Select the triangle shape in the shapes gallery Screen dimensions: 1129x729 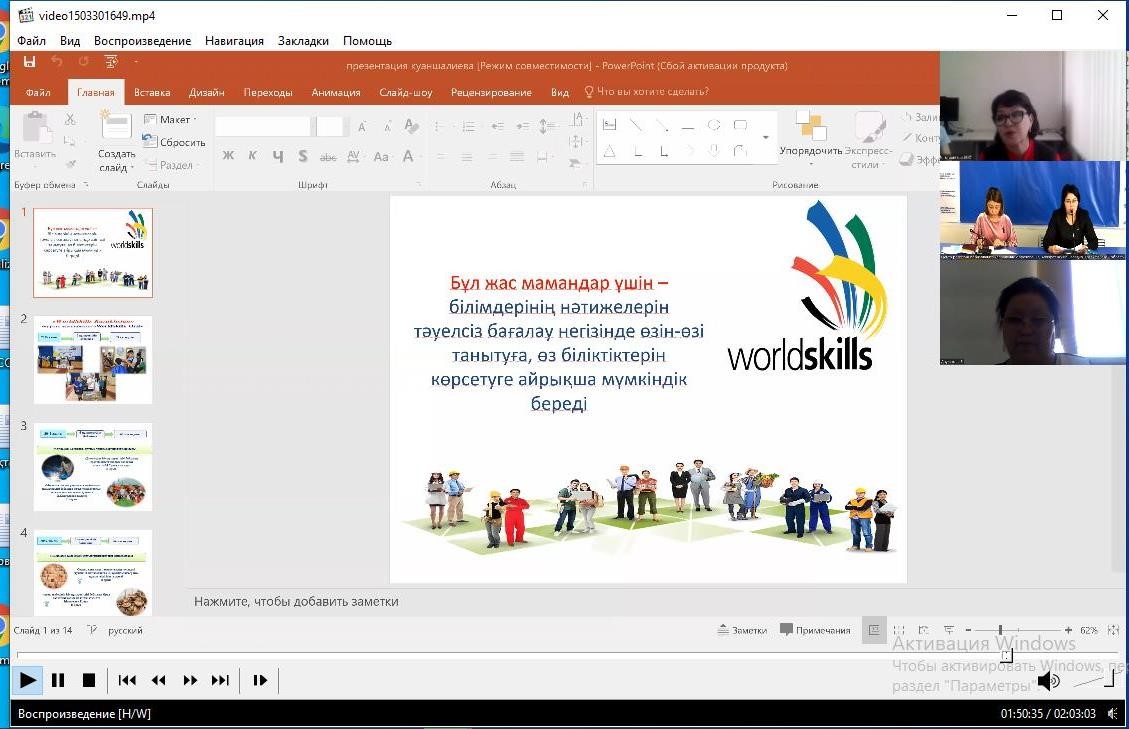point(609,151)
